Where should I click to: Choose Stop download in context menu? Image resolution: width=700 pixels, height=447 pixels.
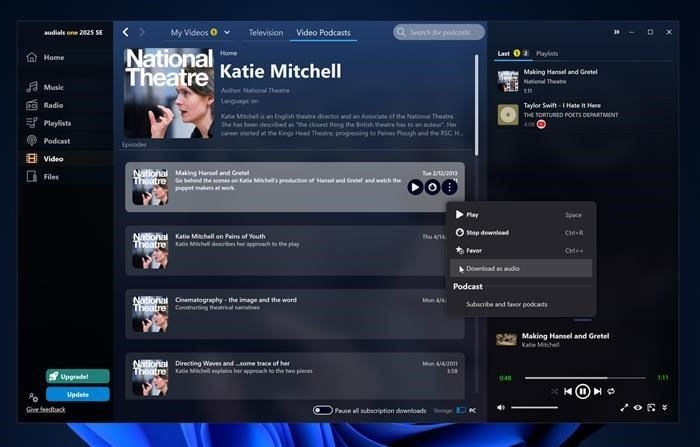coord(521,233)
